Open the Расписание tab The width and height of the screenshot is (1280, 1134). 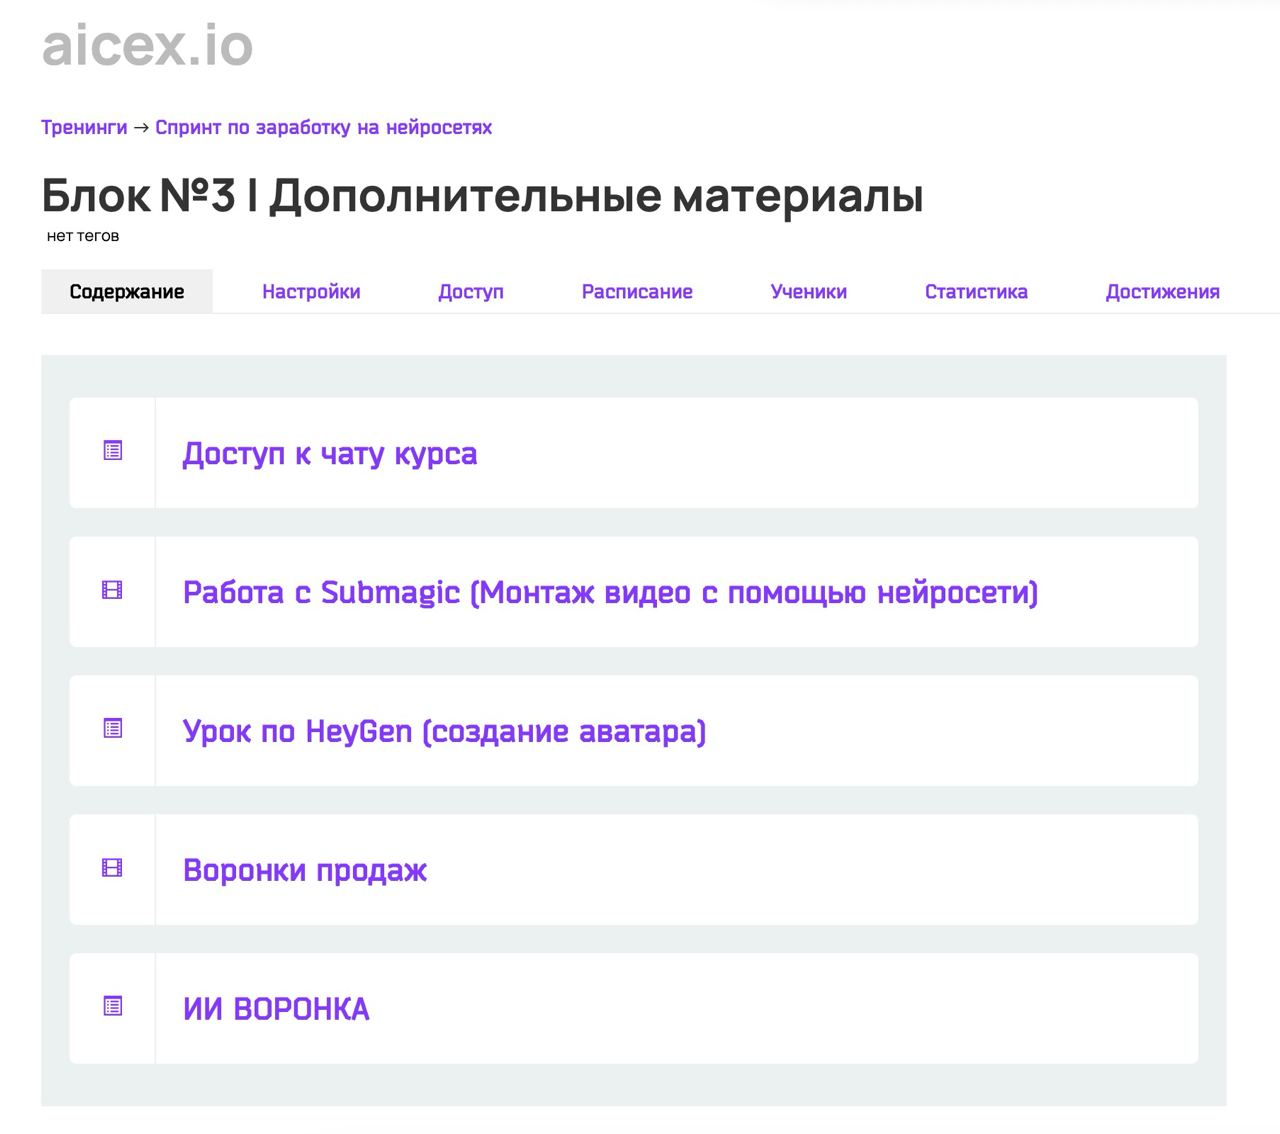point(637,292)
